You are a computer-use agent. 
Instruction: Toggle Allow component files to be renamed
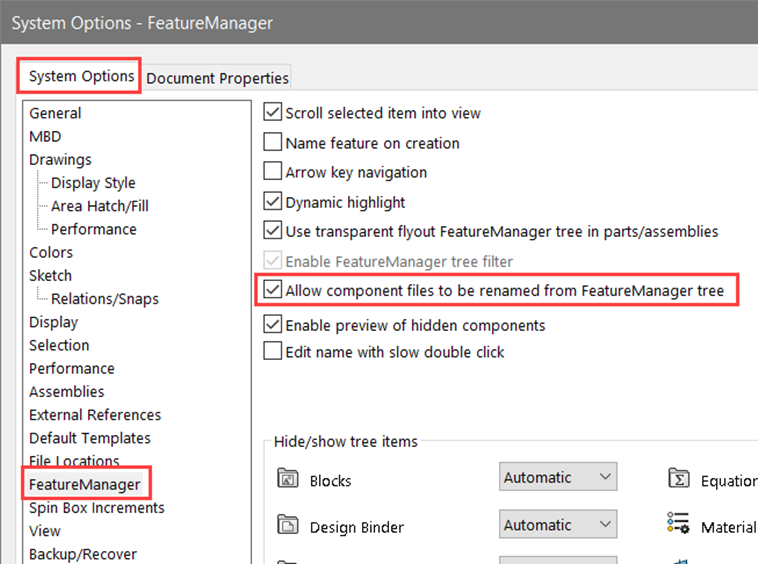(272, 289)
